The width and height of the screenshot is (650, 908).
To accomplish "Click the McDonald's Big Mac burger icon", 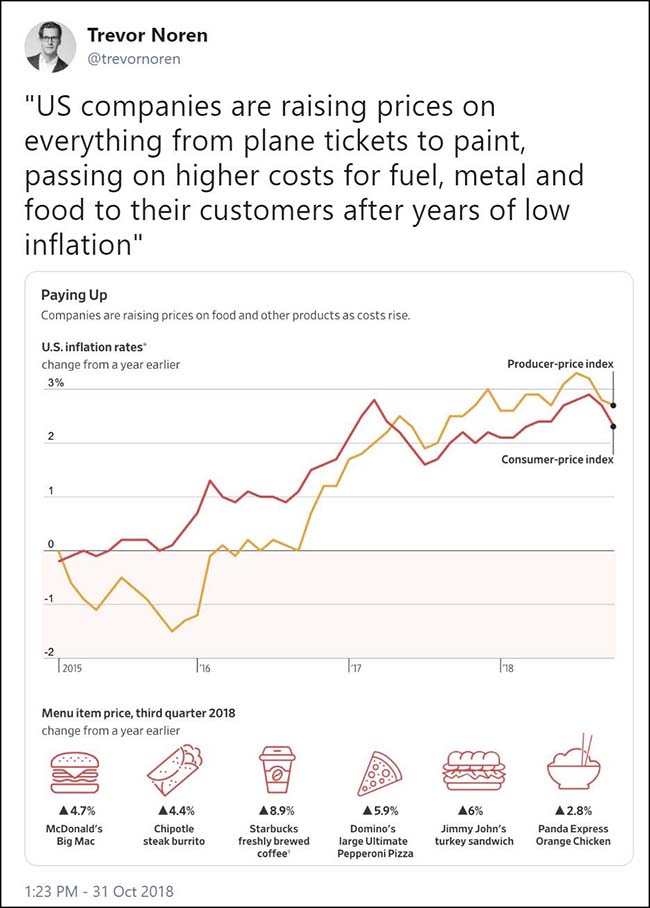I will pyautogui.click(x=76, y=768).
